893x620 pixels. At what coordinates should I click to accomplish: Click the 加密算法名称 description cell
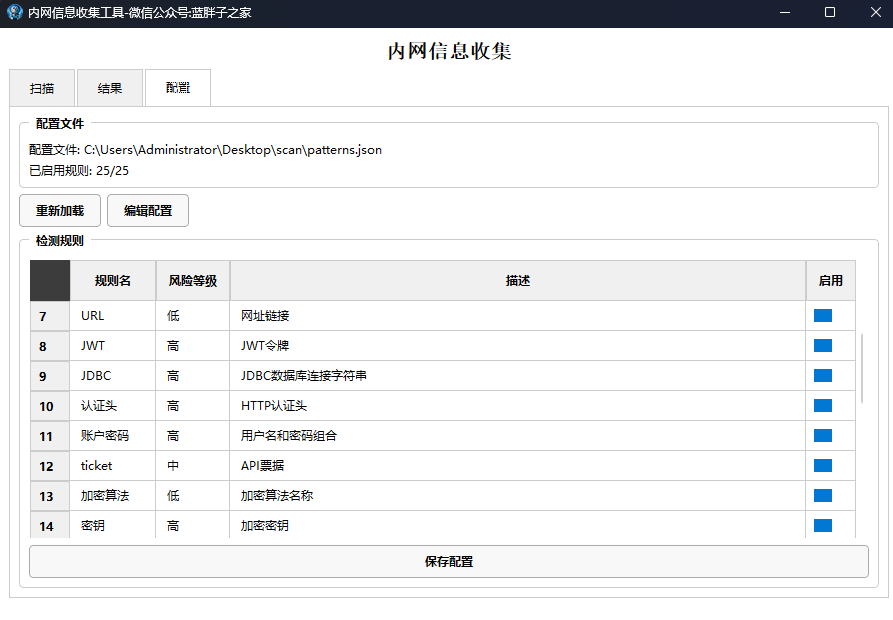pos(518,496)
